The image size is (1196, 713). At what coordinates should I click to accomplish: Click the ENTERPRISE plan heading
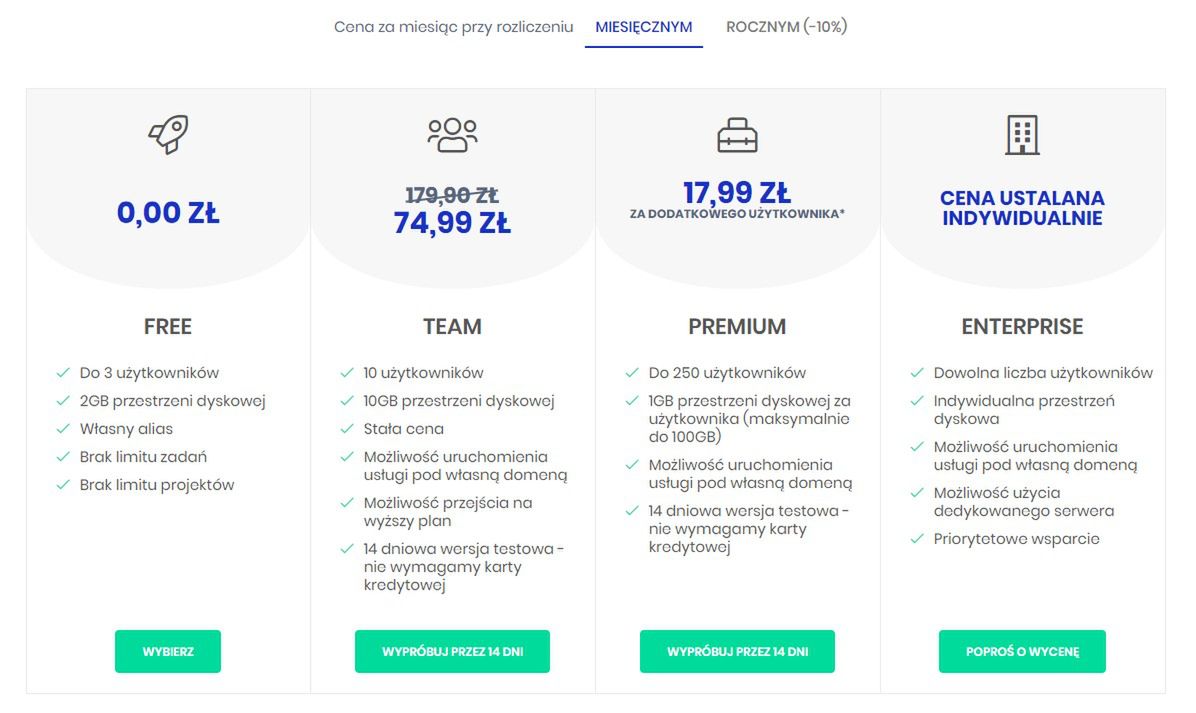[x=1022, y=326]
